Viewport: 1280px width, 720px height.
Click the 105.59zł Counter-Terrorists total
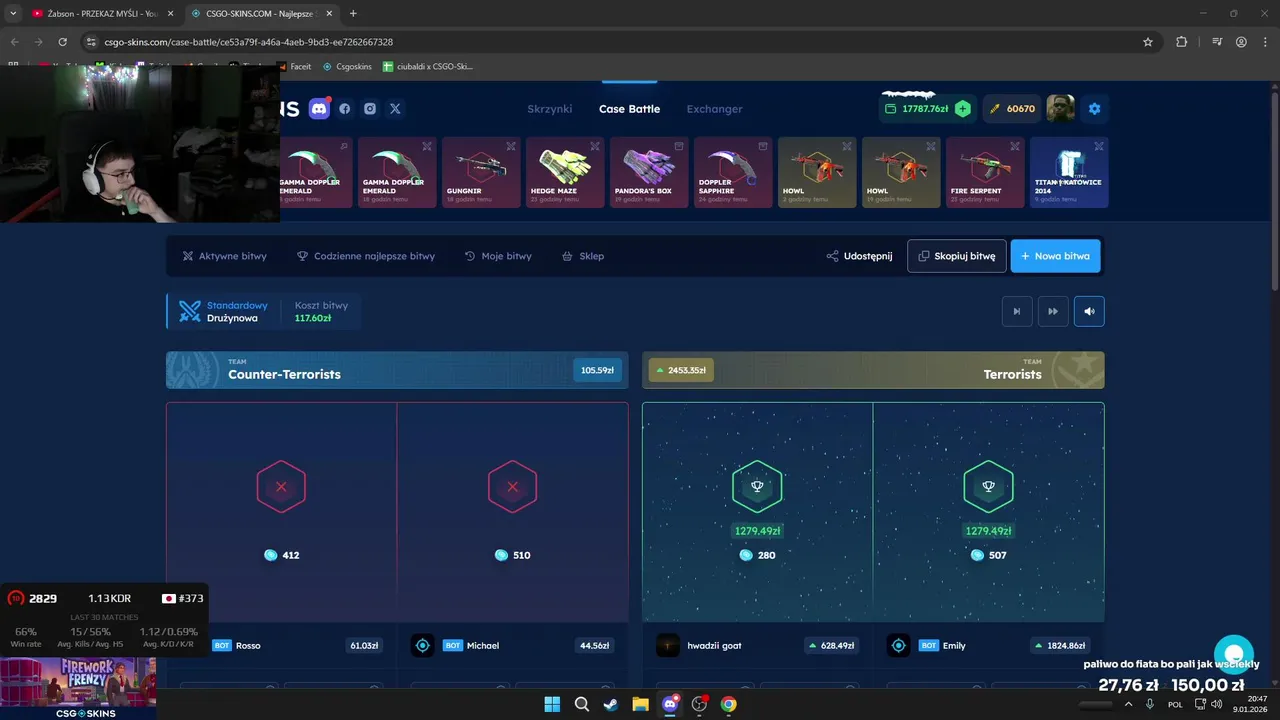point(597,370)
